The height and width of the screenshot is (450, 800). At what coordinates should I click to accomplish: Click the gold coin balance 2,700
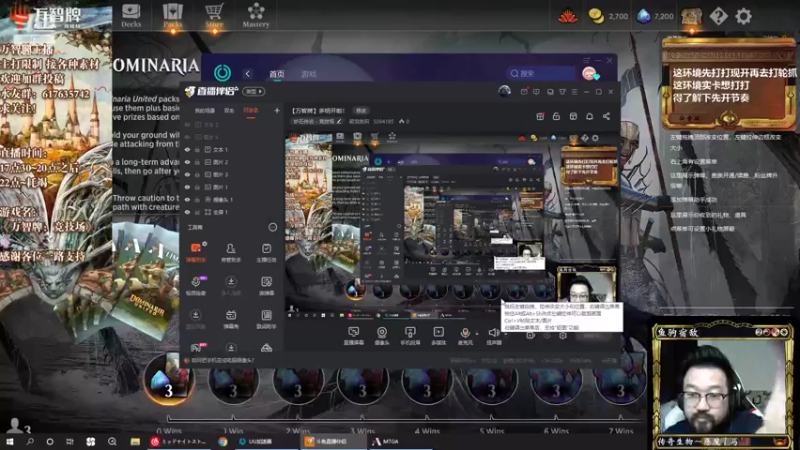tap(608, 16)
